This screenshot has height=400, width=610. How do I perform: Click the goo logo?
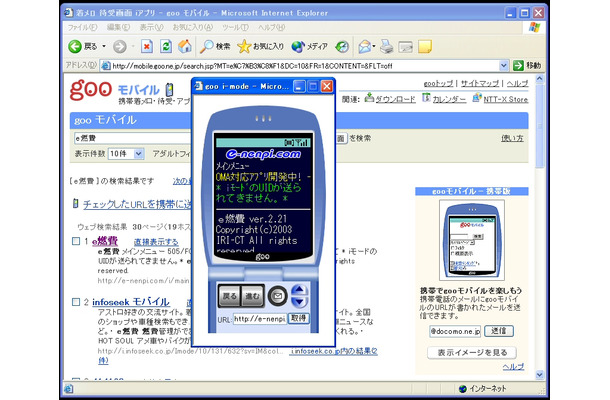coord(91,90)
